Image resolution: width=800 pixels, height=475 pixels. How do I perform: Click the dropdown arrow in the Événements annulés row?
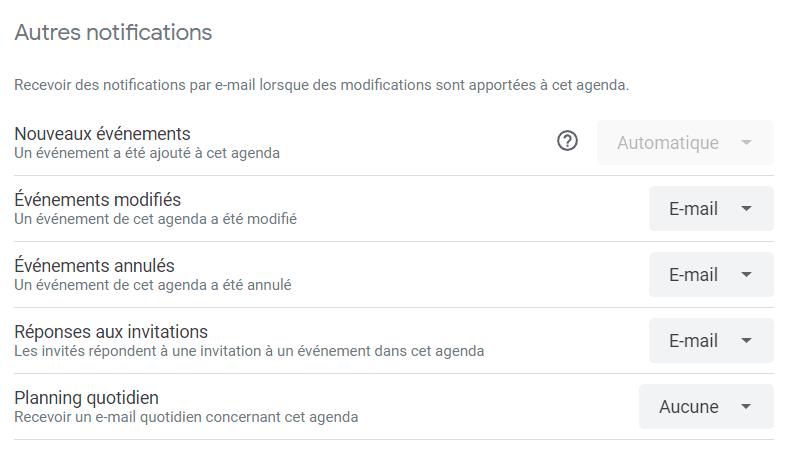(746, 274)
